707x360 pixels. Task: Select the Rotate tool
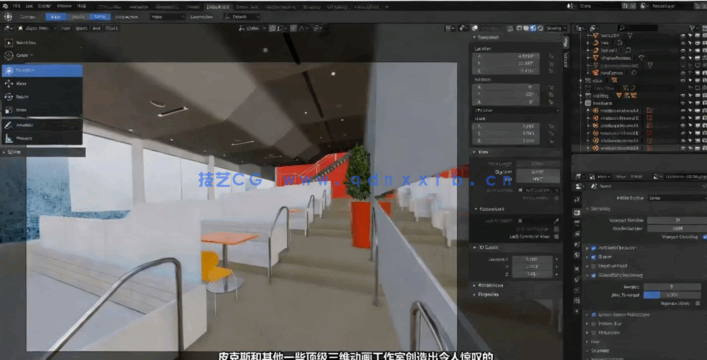coord(41,97)
